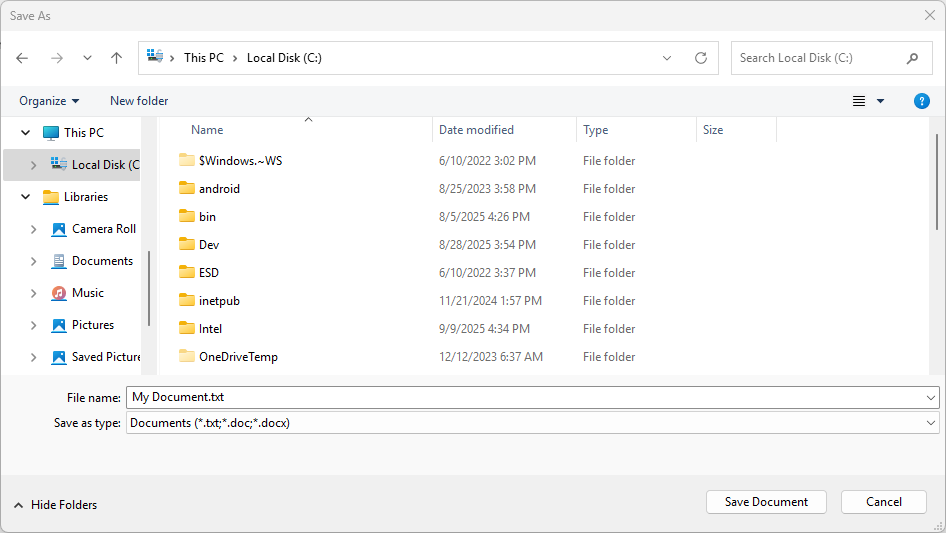Expand the Documents library node
The width and height of the screenshot is (946, 533).
tap(33, 261)
